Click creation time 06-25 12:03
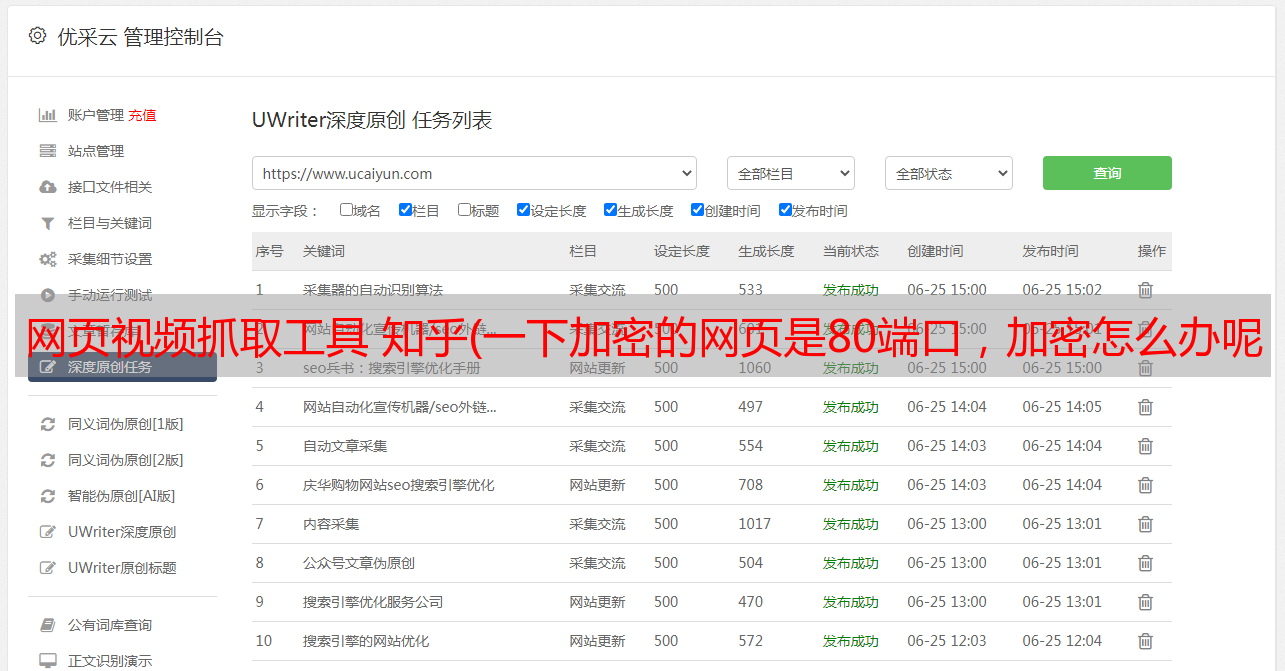 coord(947,641)
